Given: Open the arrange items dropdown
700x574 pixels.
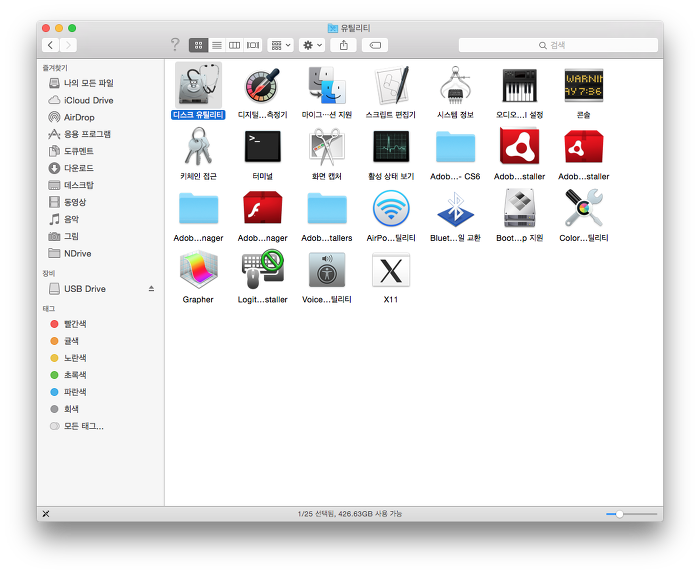Looking at the screenshot, I should click(x=280, y=45).
